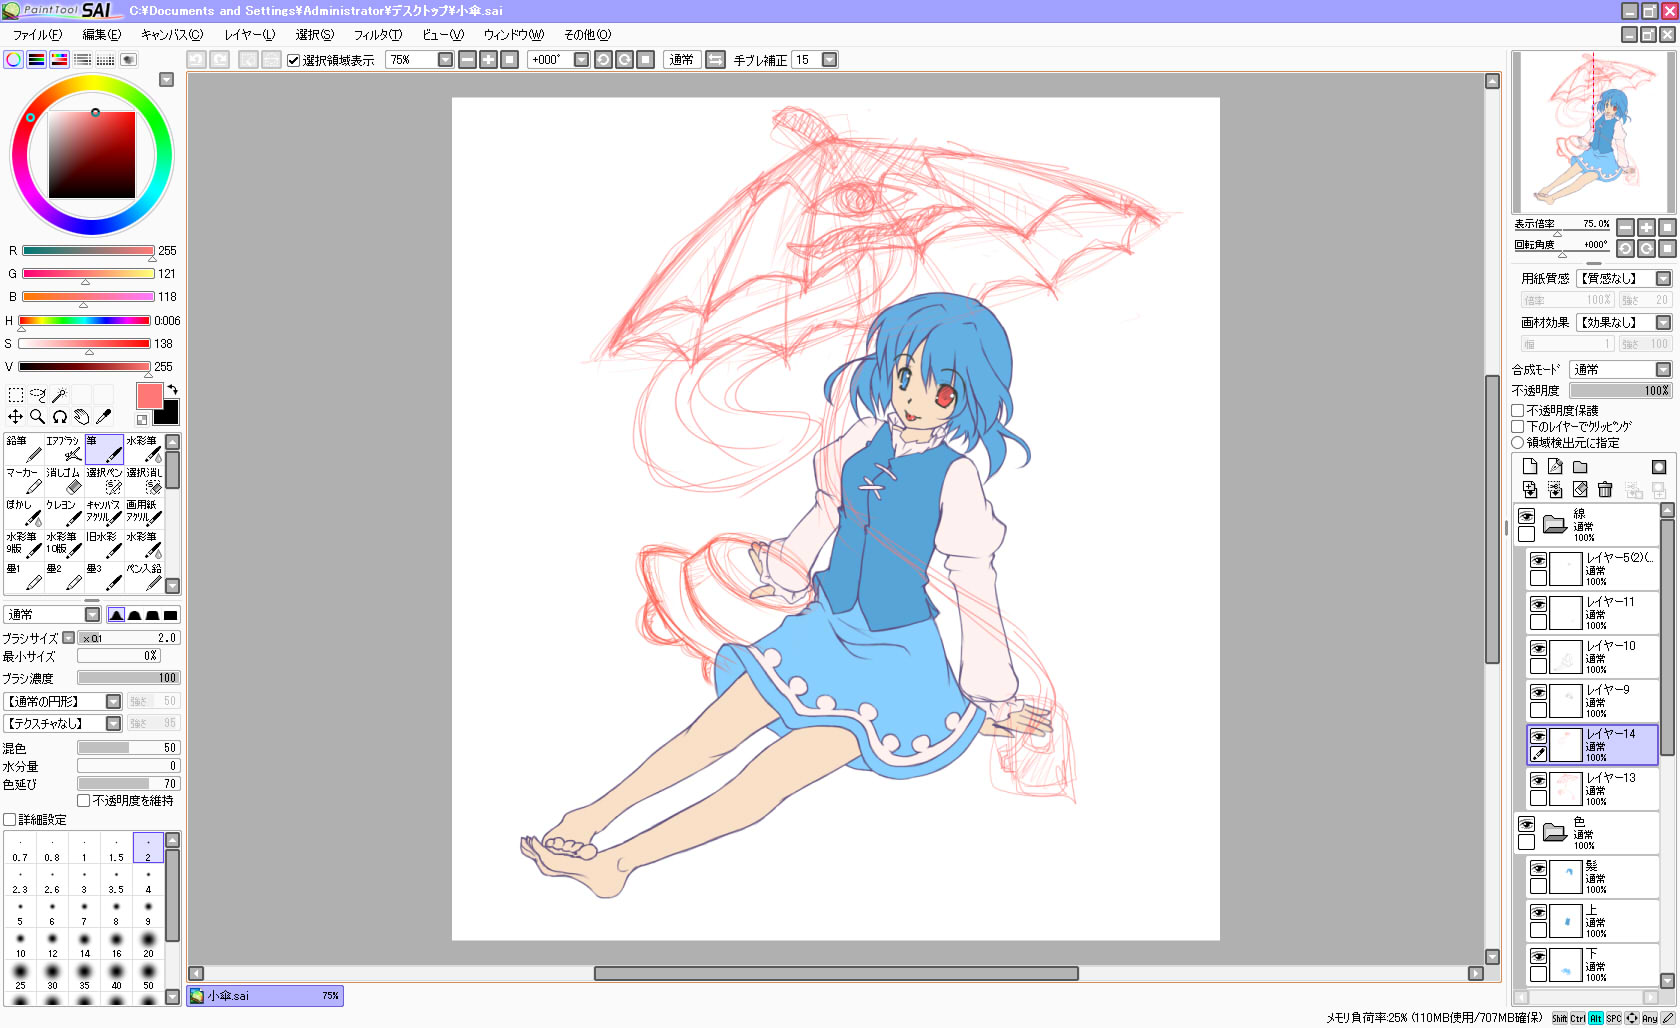Viewport: 1680px width, 1028px height.
Task: Pick the 選択消し selection eraser tool
Action: [x=144, y=481]
